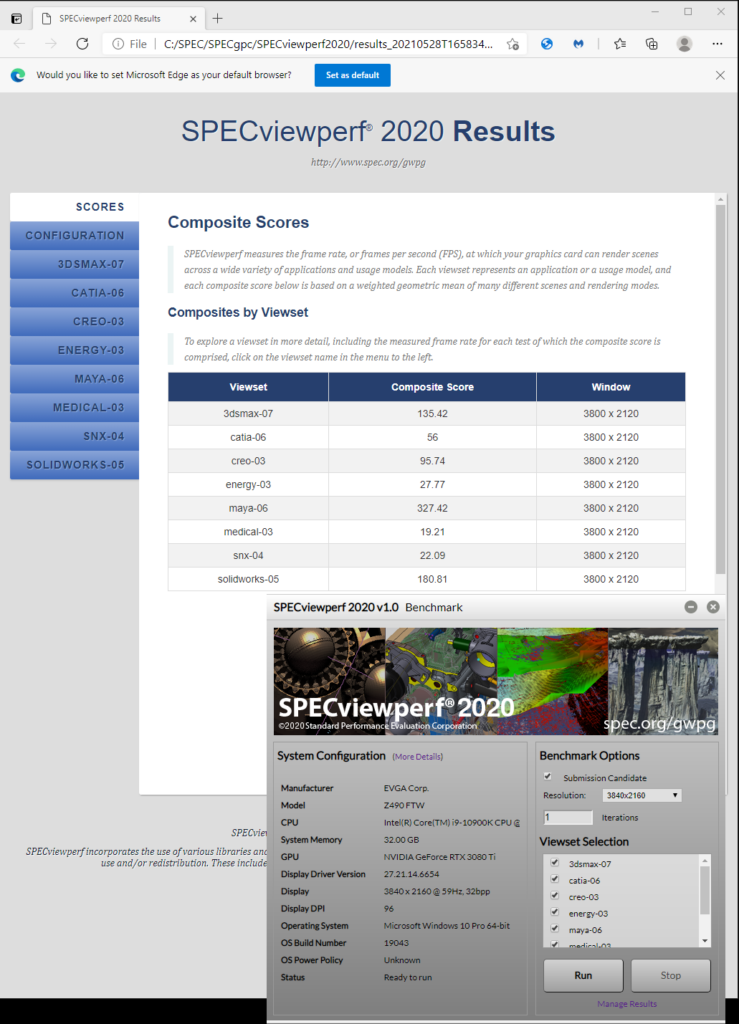Open the Collections icon in Edge toolbar

point(651,44)
